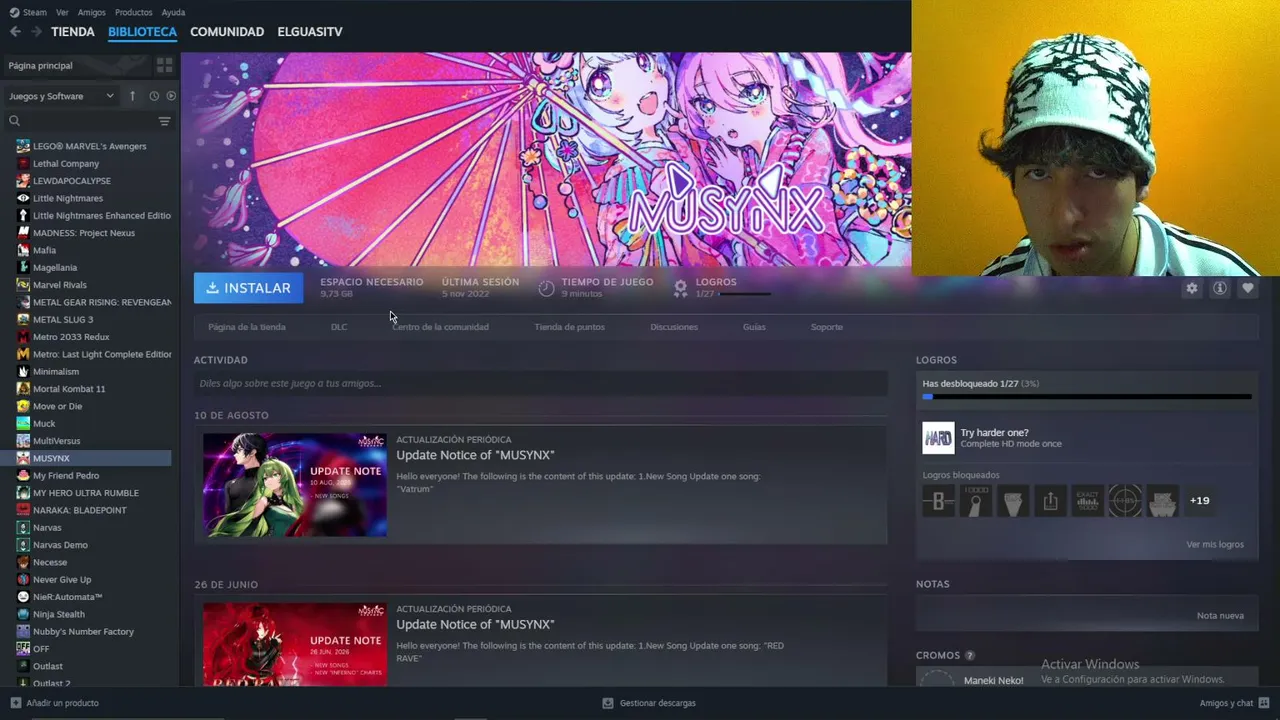Screen dimensions: 1280x720
Task: Open advanced filter options icon
Action: click(164, 121)
